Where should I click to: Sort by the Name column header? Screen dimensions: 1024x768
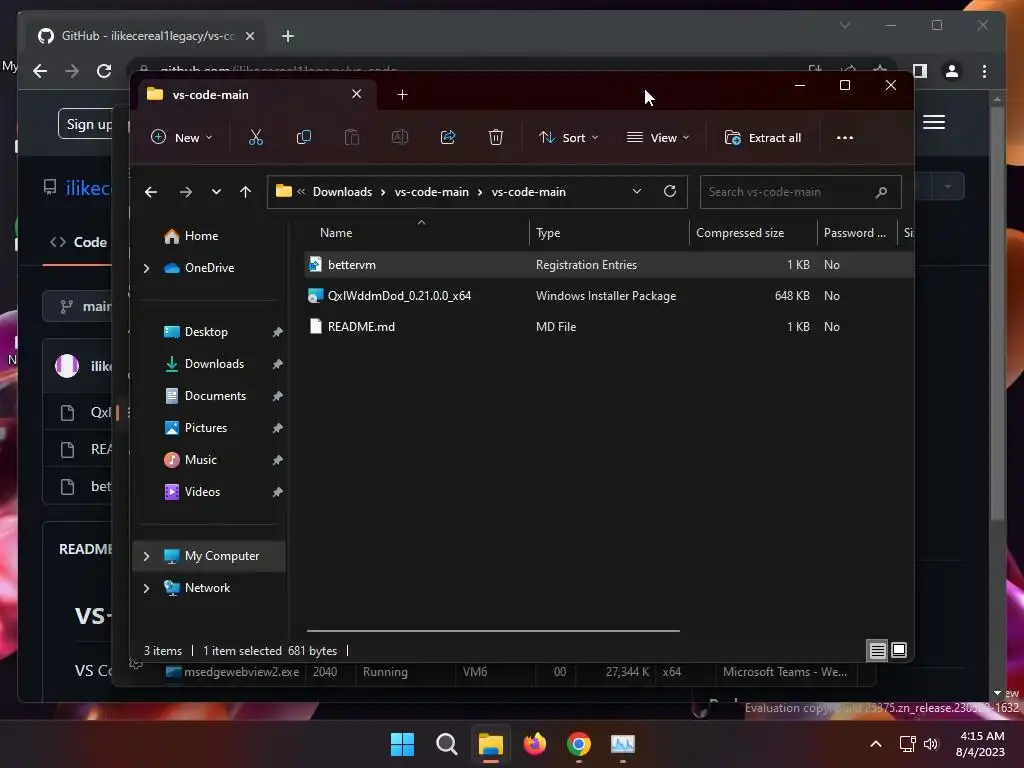point(417,232)
